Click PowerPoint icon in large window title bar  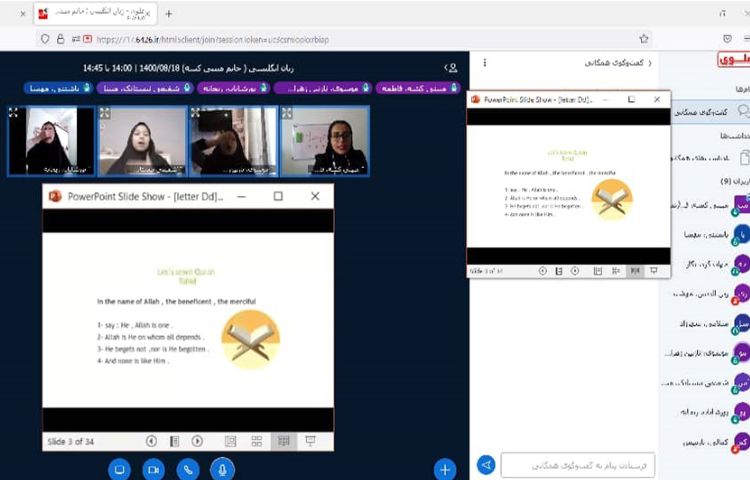[x=55, y=196]
